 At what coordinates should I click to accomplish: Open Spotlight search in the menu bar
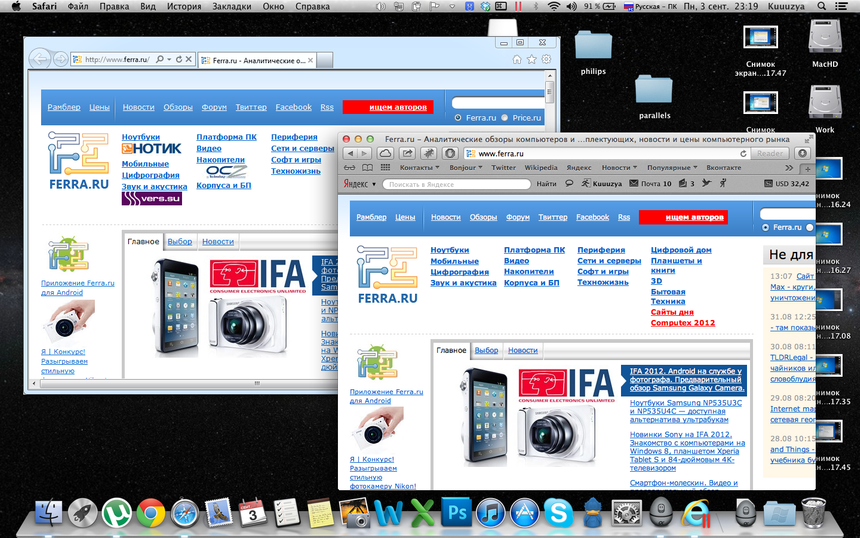(822, 7)
